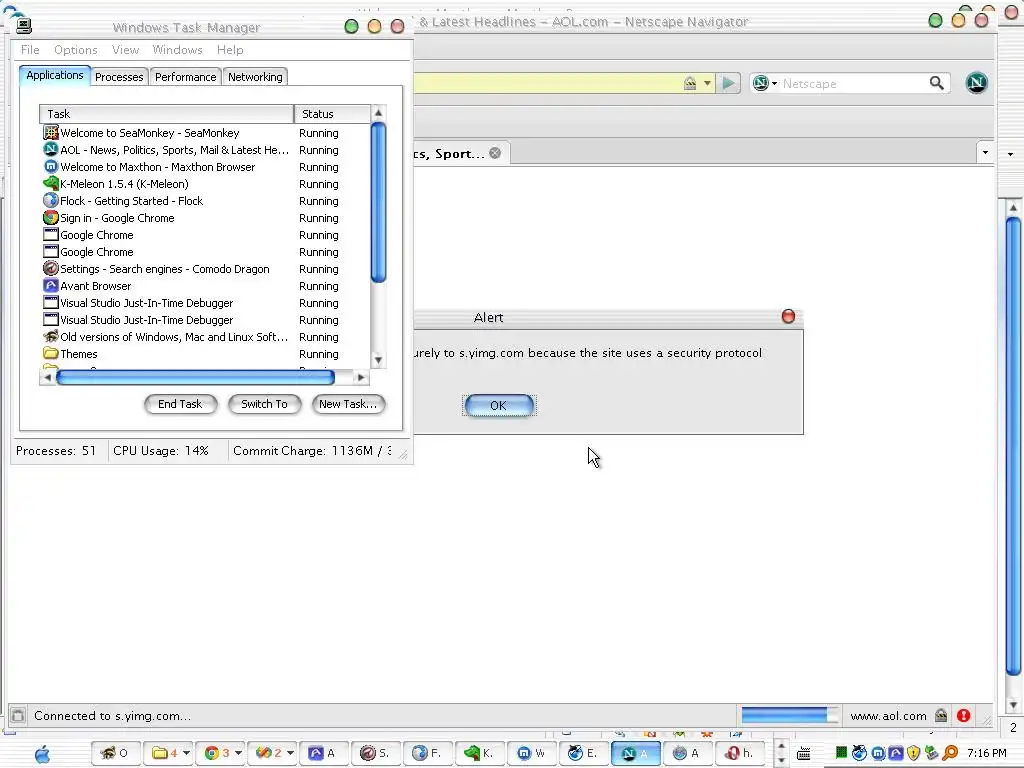1024x768 pixels.
Task: Click the Switch To button
Action: tap(264, 404)
